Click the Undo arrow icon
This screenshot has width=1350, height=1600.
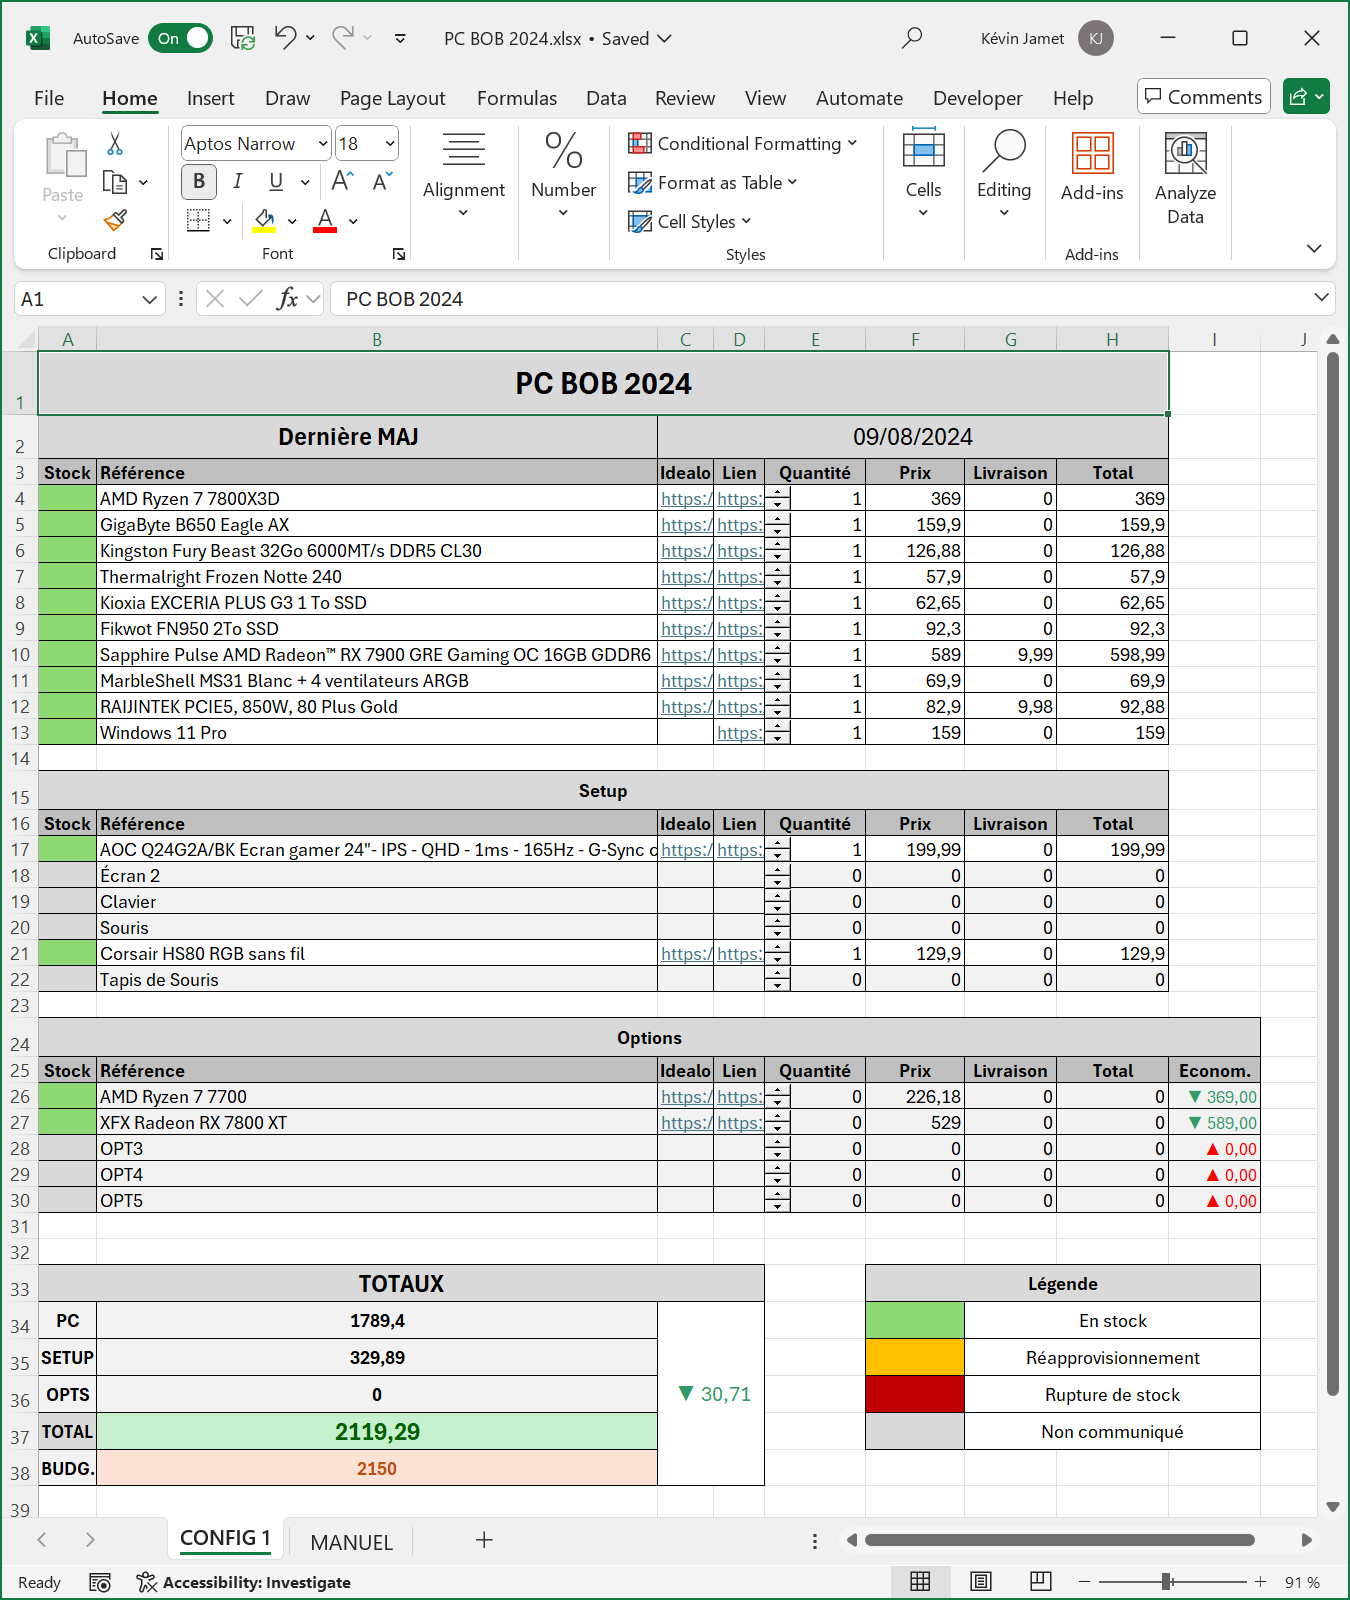(x=285, y=38)
